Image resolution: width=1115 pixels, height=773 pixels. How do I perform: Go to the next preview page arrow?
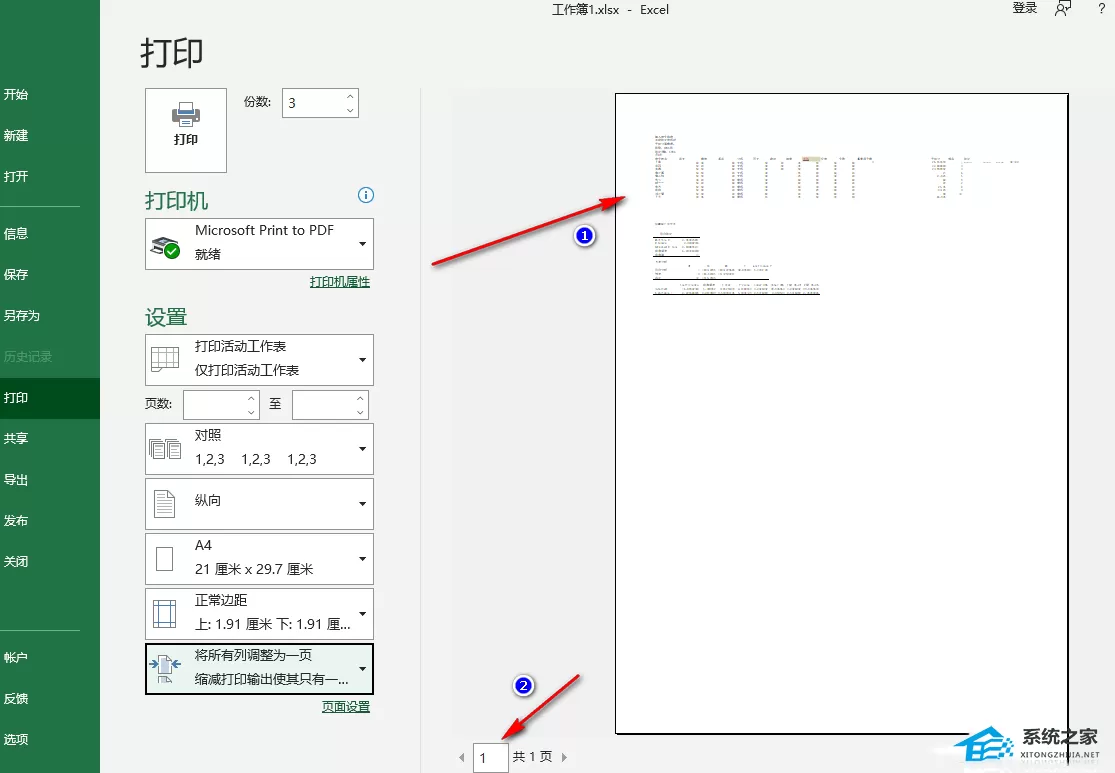[565, 757]
